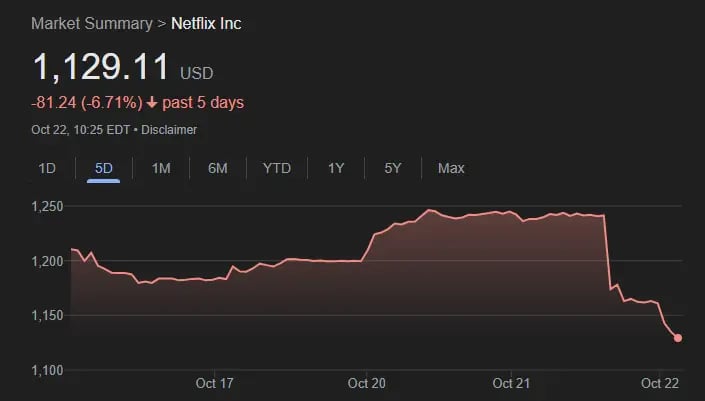Image resolution: width=705 pixels, height=401 pixels.
Task: Click the red down arrow icon
Action: click(151, 102)
